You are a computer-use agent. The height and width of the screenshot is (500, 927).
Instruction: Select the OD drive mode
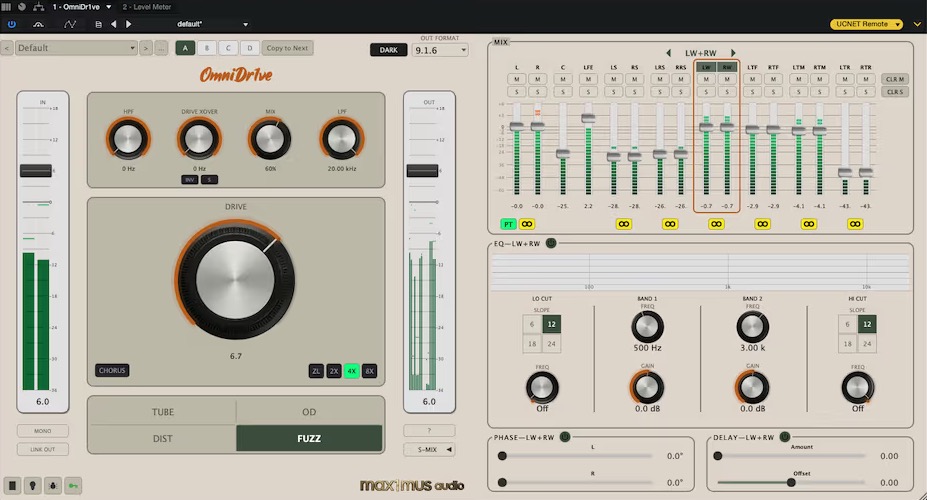coord(309,412)
